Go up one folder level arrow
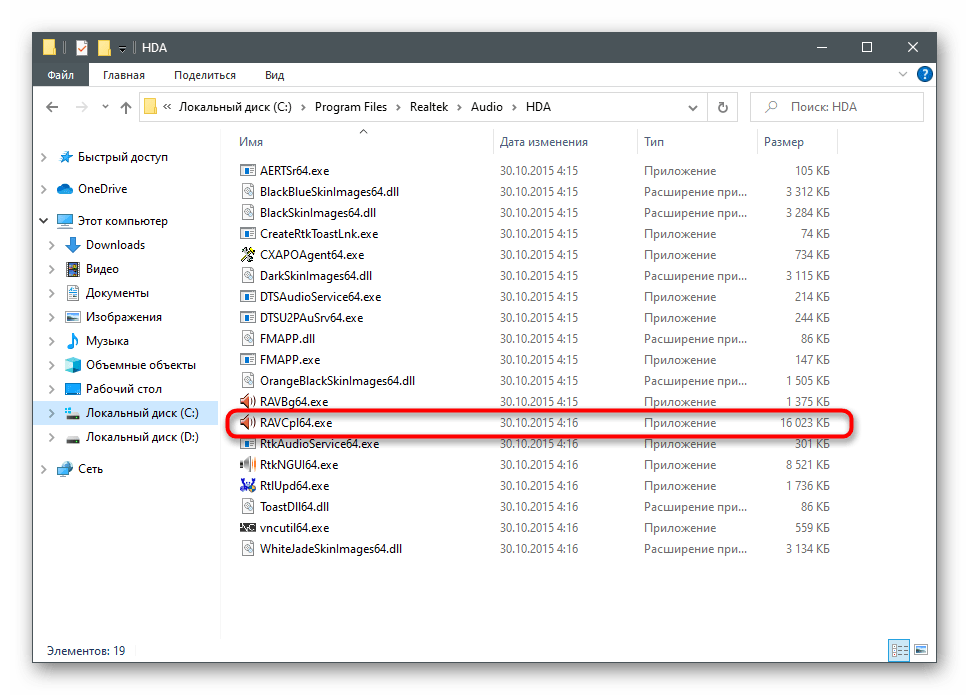Viewport: 969px width, 695px height. (126, 107)
